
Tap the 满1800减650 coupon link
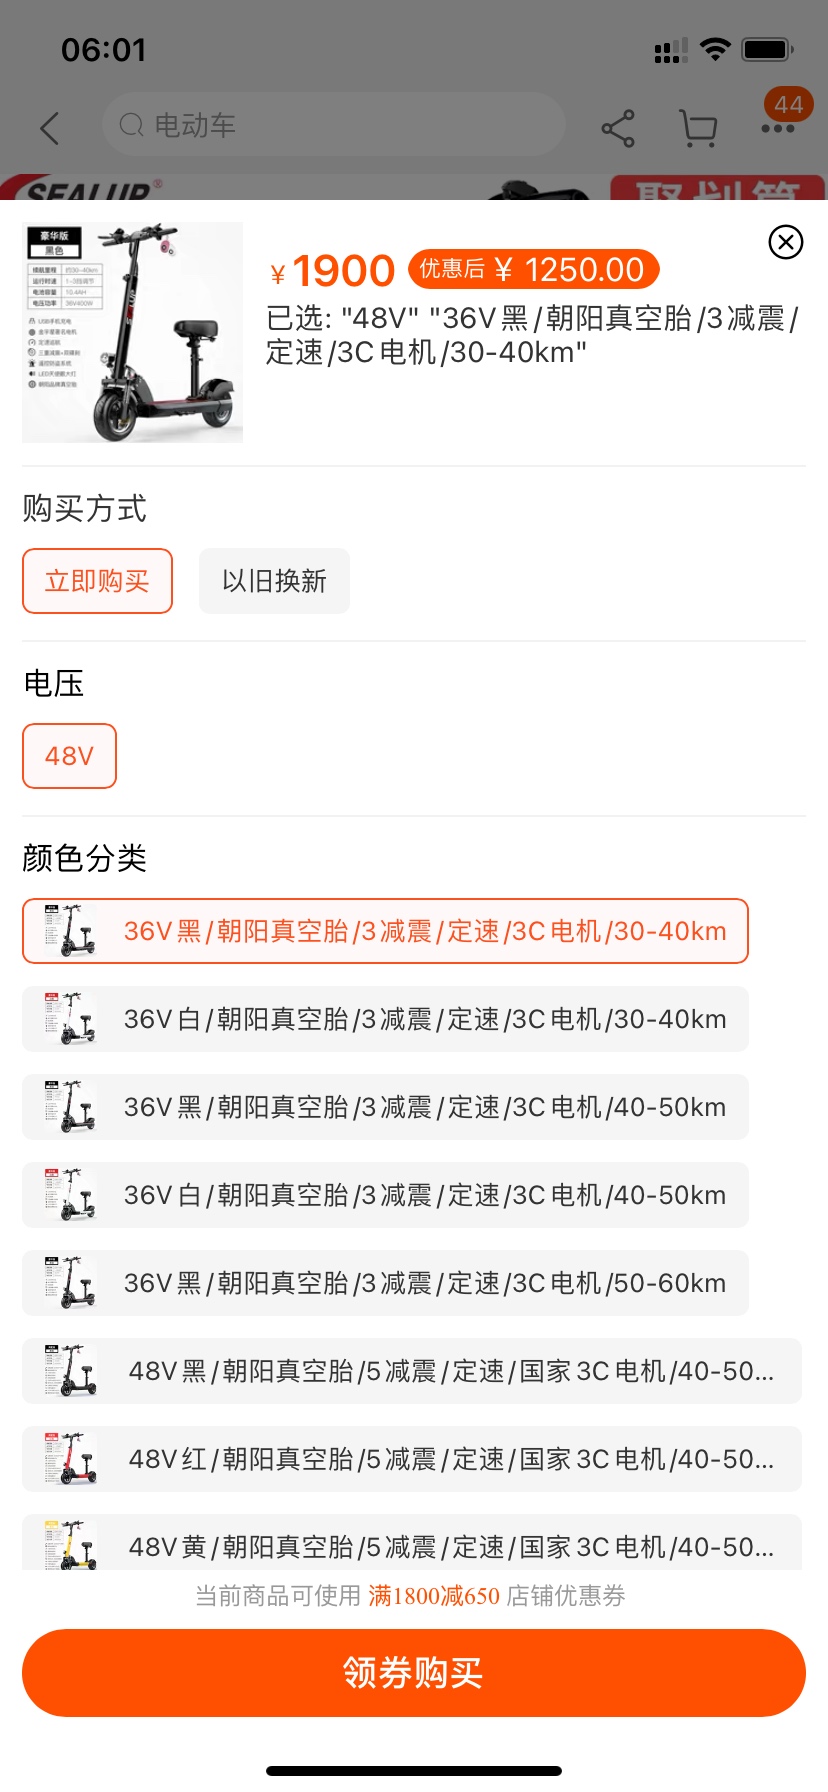pos(434,1596)
